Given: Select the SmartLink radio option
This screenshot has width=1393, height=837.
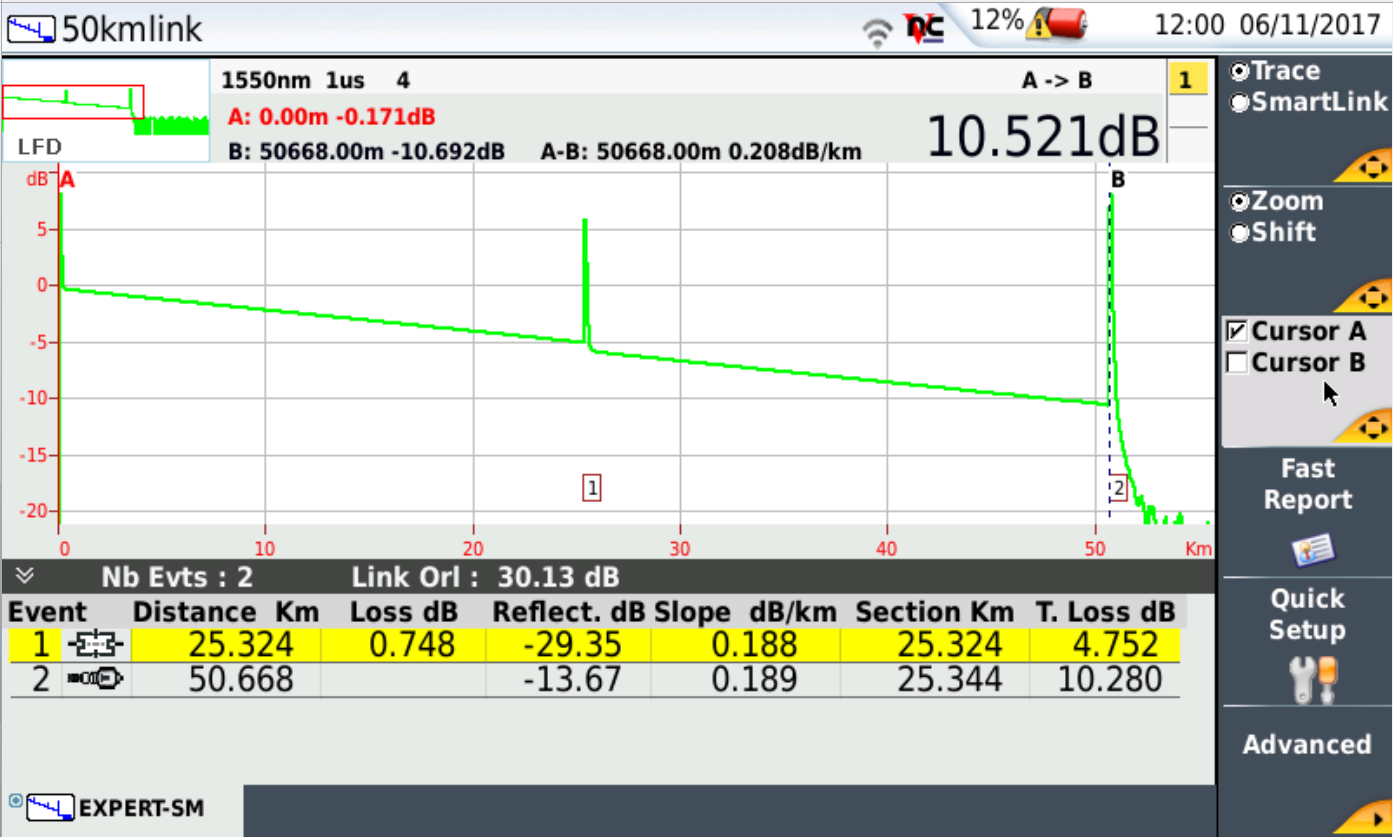Looking at the screenshot, I should pos(1240,102).
